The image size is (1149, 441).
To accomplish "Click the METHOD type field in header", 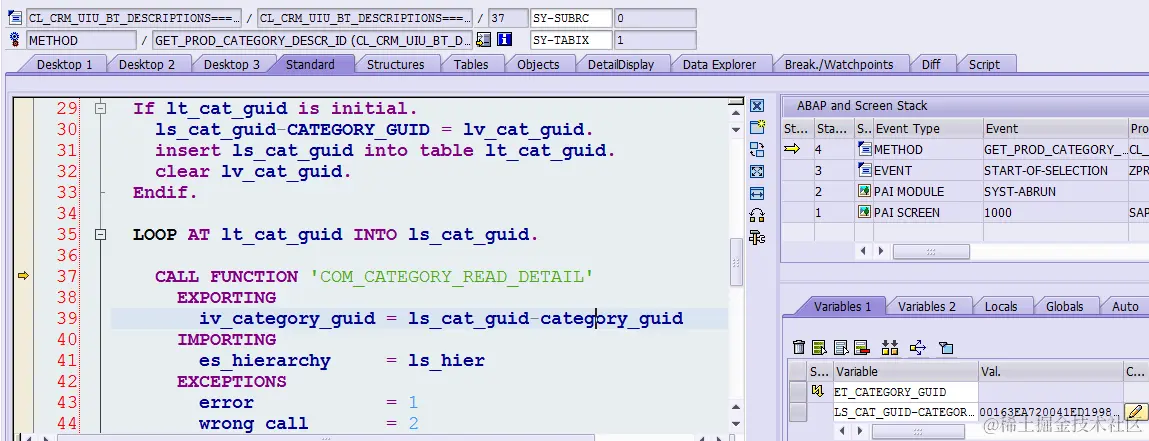I will pyautogui.click(x=81, y=40).
